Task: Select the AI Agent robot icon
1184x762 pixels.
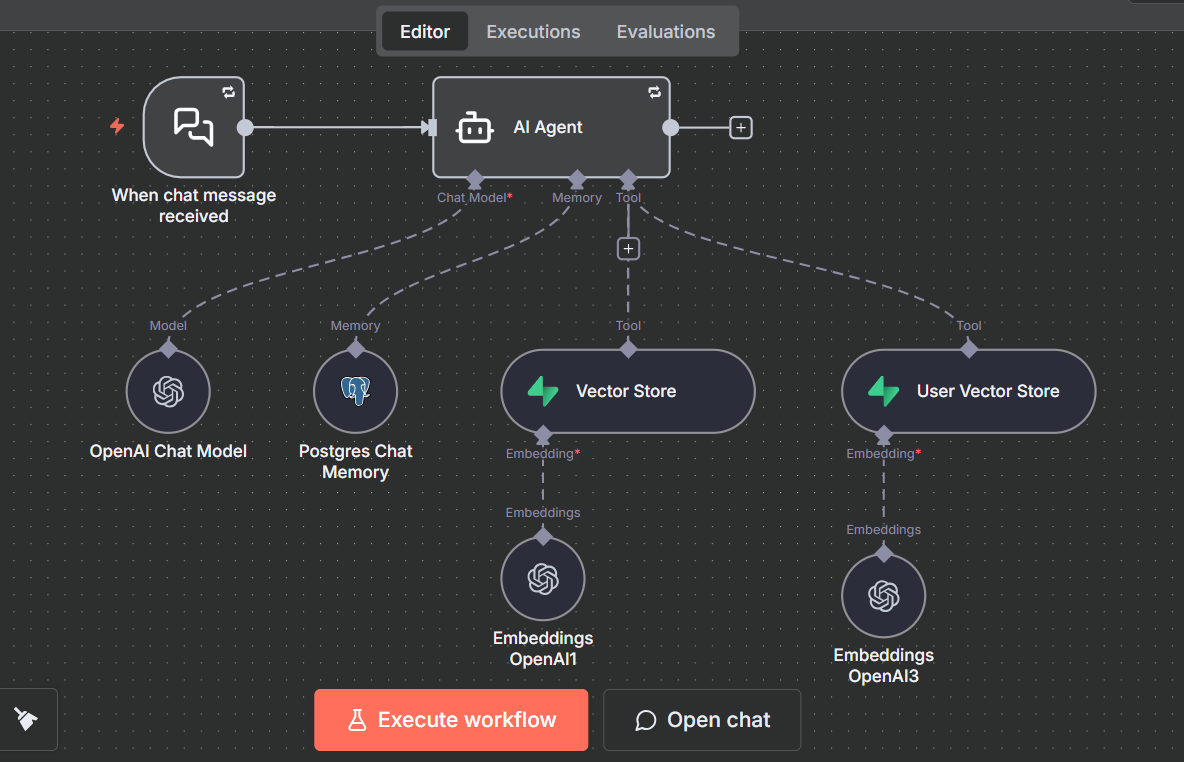Action: click(474, 127)
